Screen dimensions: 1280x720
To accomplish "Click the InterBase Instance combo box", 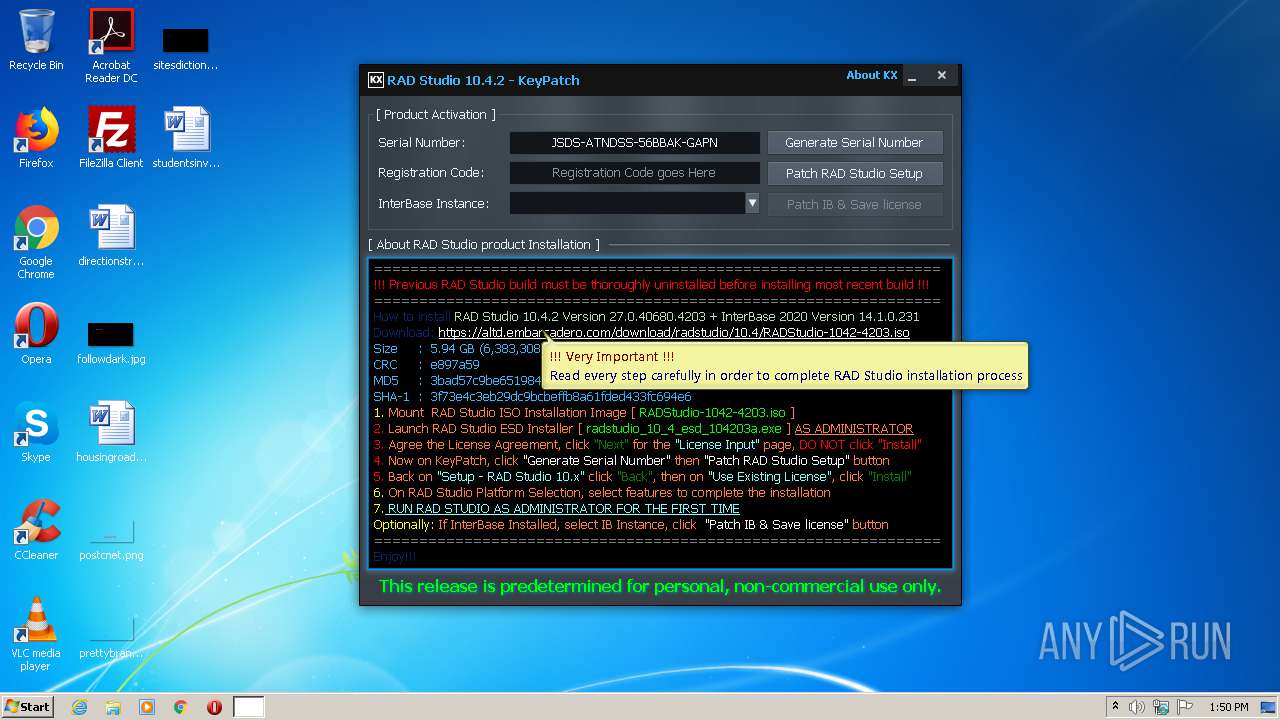I will pos(635,204).
